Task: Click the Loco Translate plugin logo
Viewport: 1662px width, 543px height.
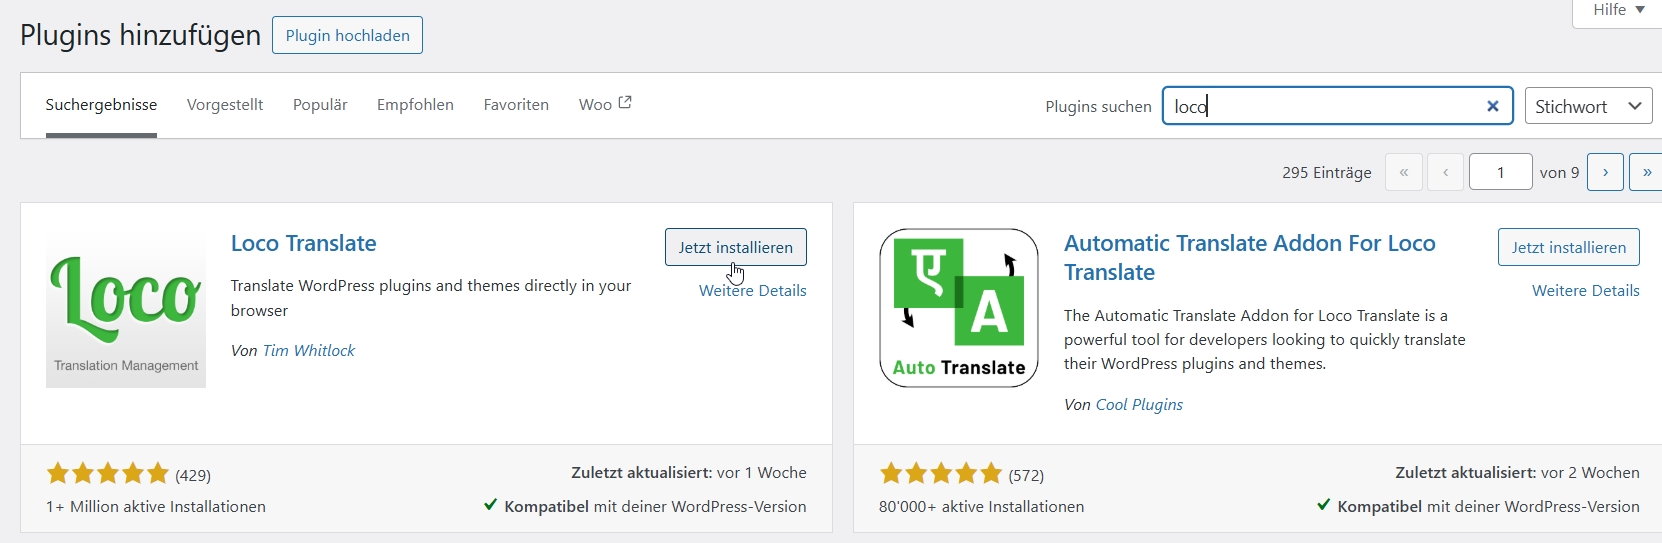Action: [126, 308]
